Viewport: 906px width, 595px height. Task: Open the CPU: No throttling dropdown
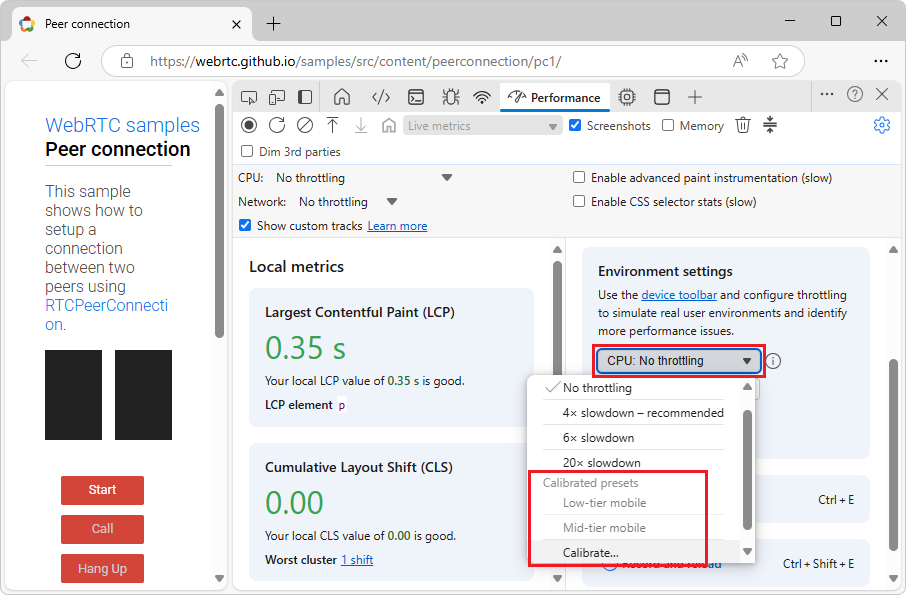[678, 360]
